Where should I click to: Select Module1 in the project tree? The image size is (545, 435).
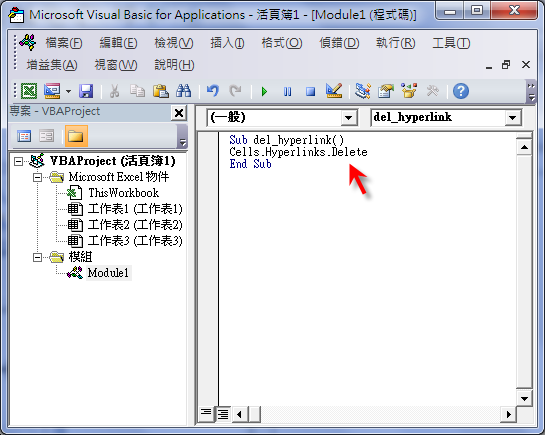point(108,273)
